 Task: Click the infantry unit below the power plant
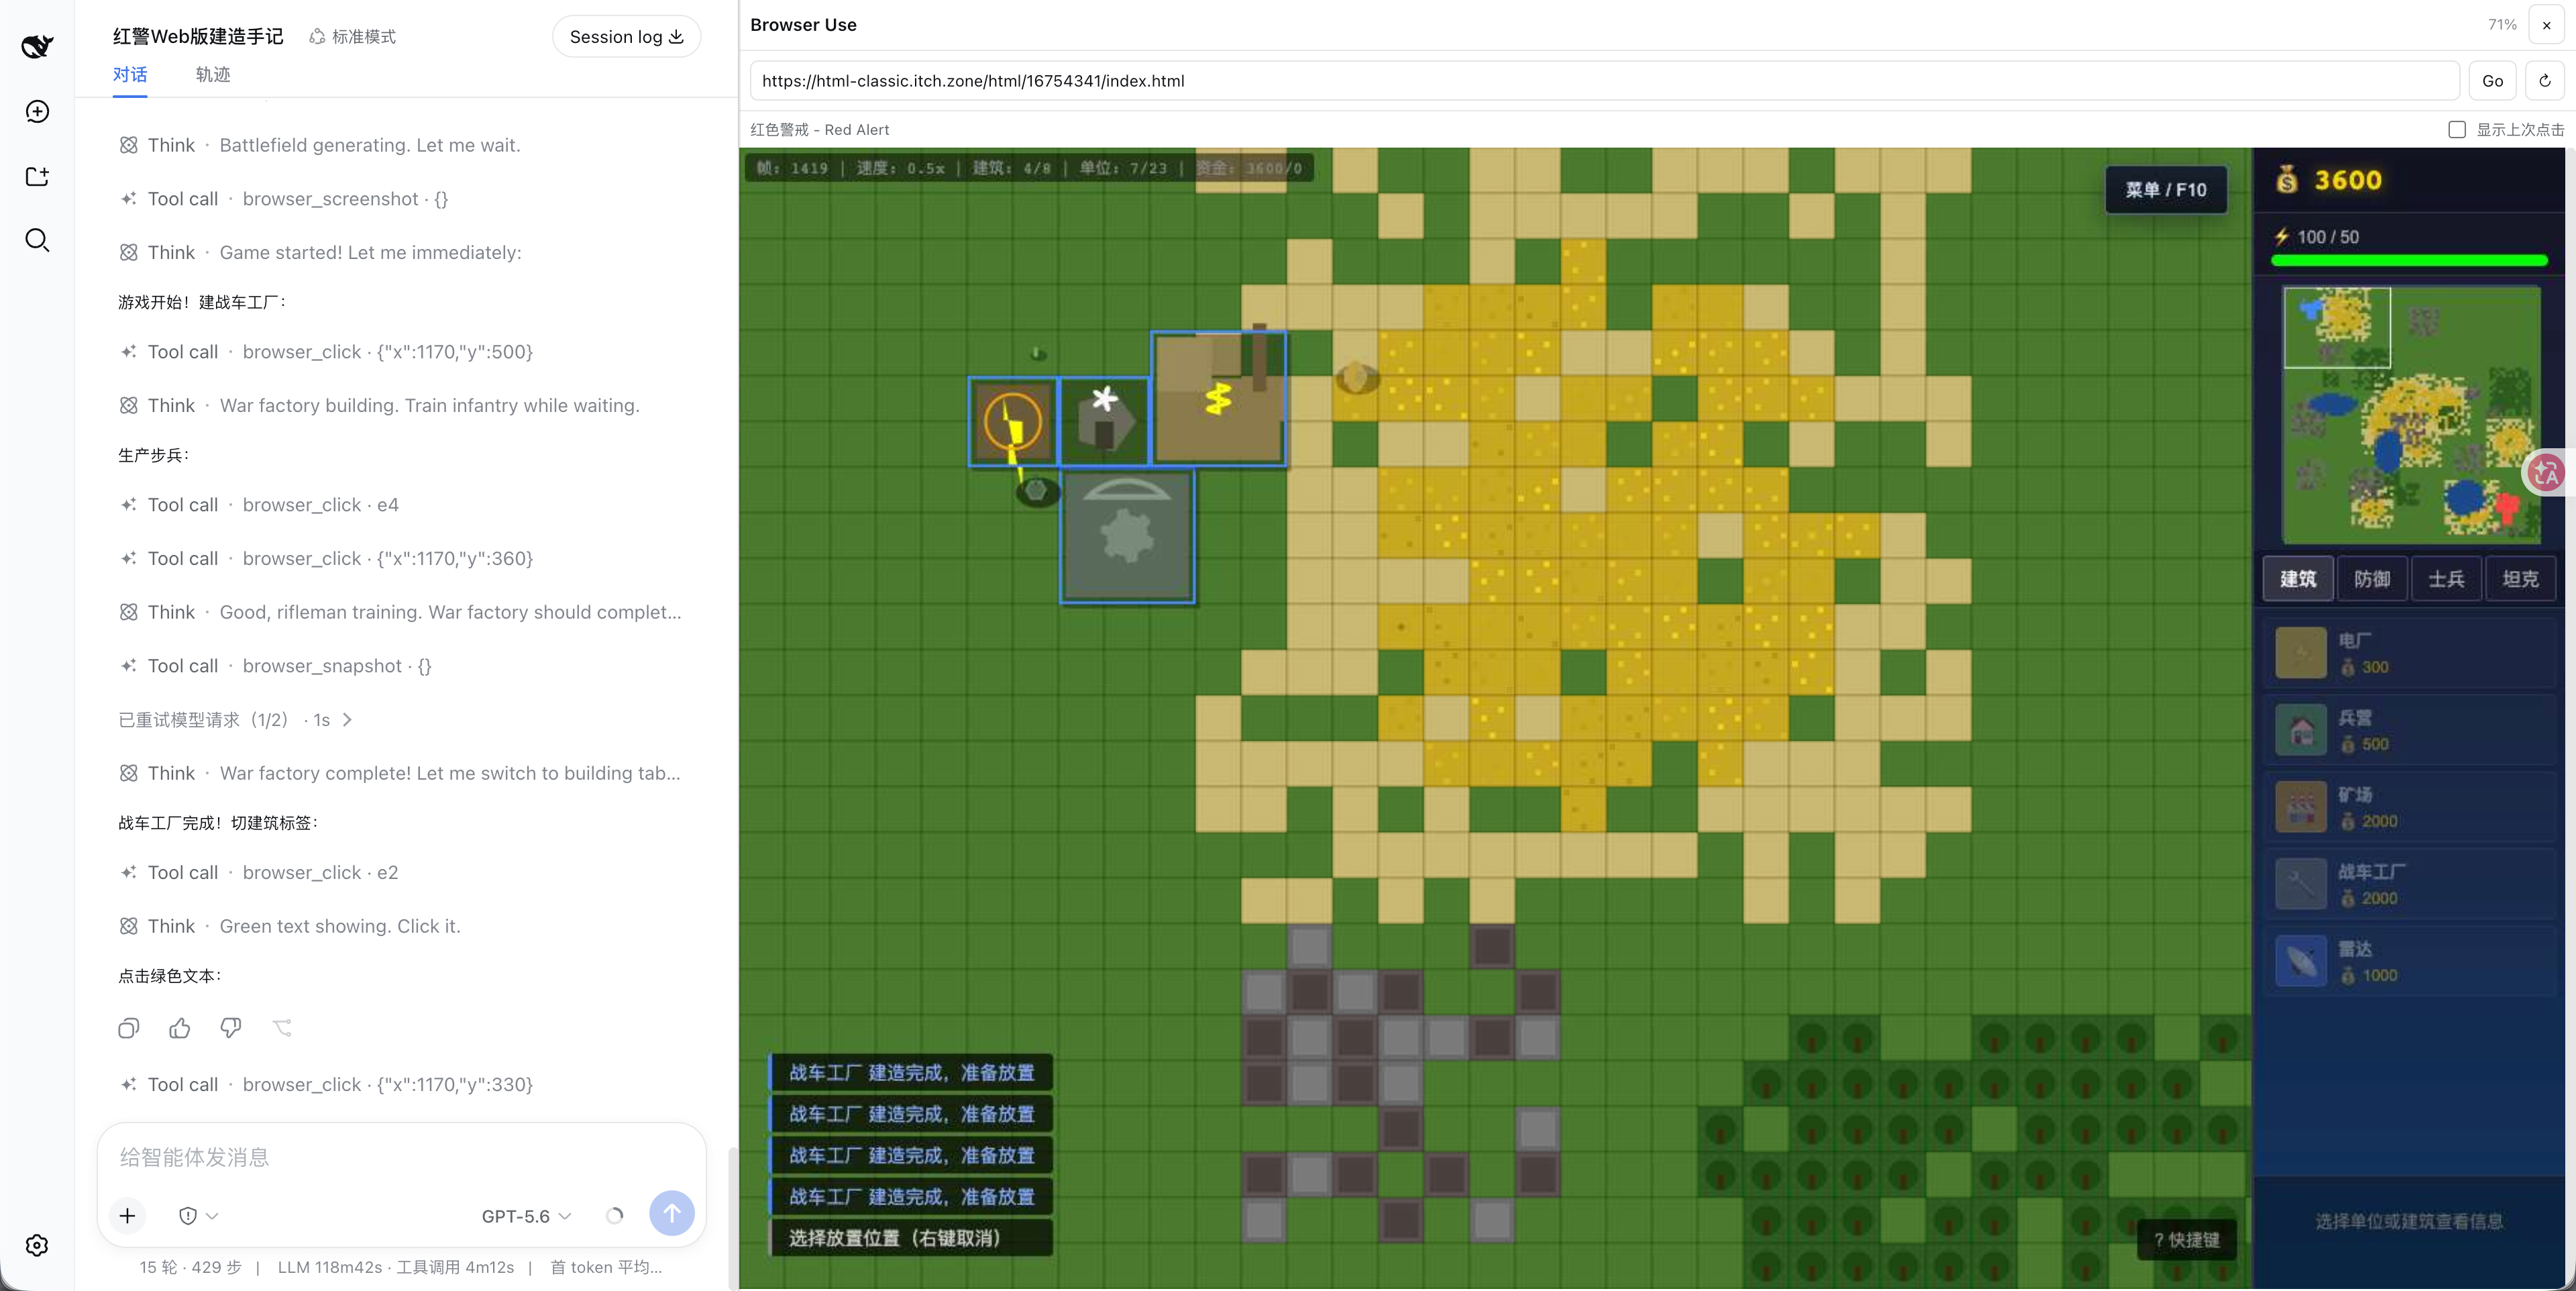[x=1037, y=491]
